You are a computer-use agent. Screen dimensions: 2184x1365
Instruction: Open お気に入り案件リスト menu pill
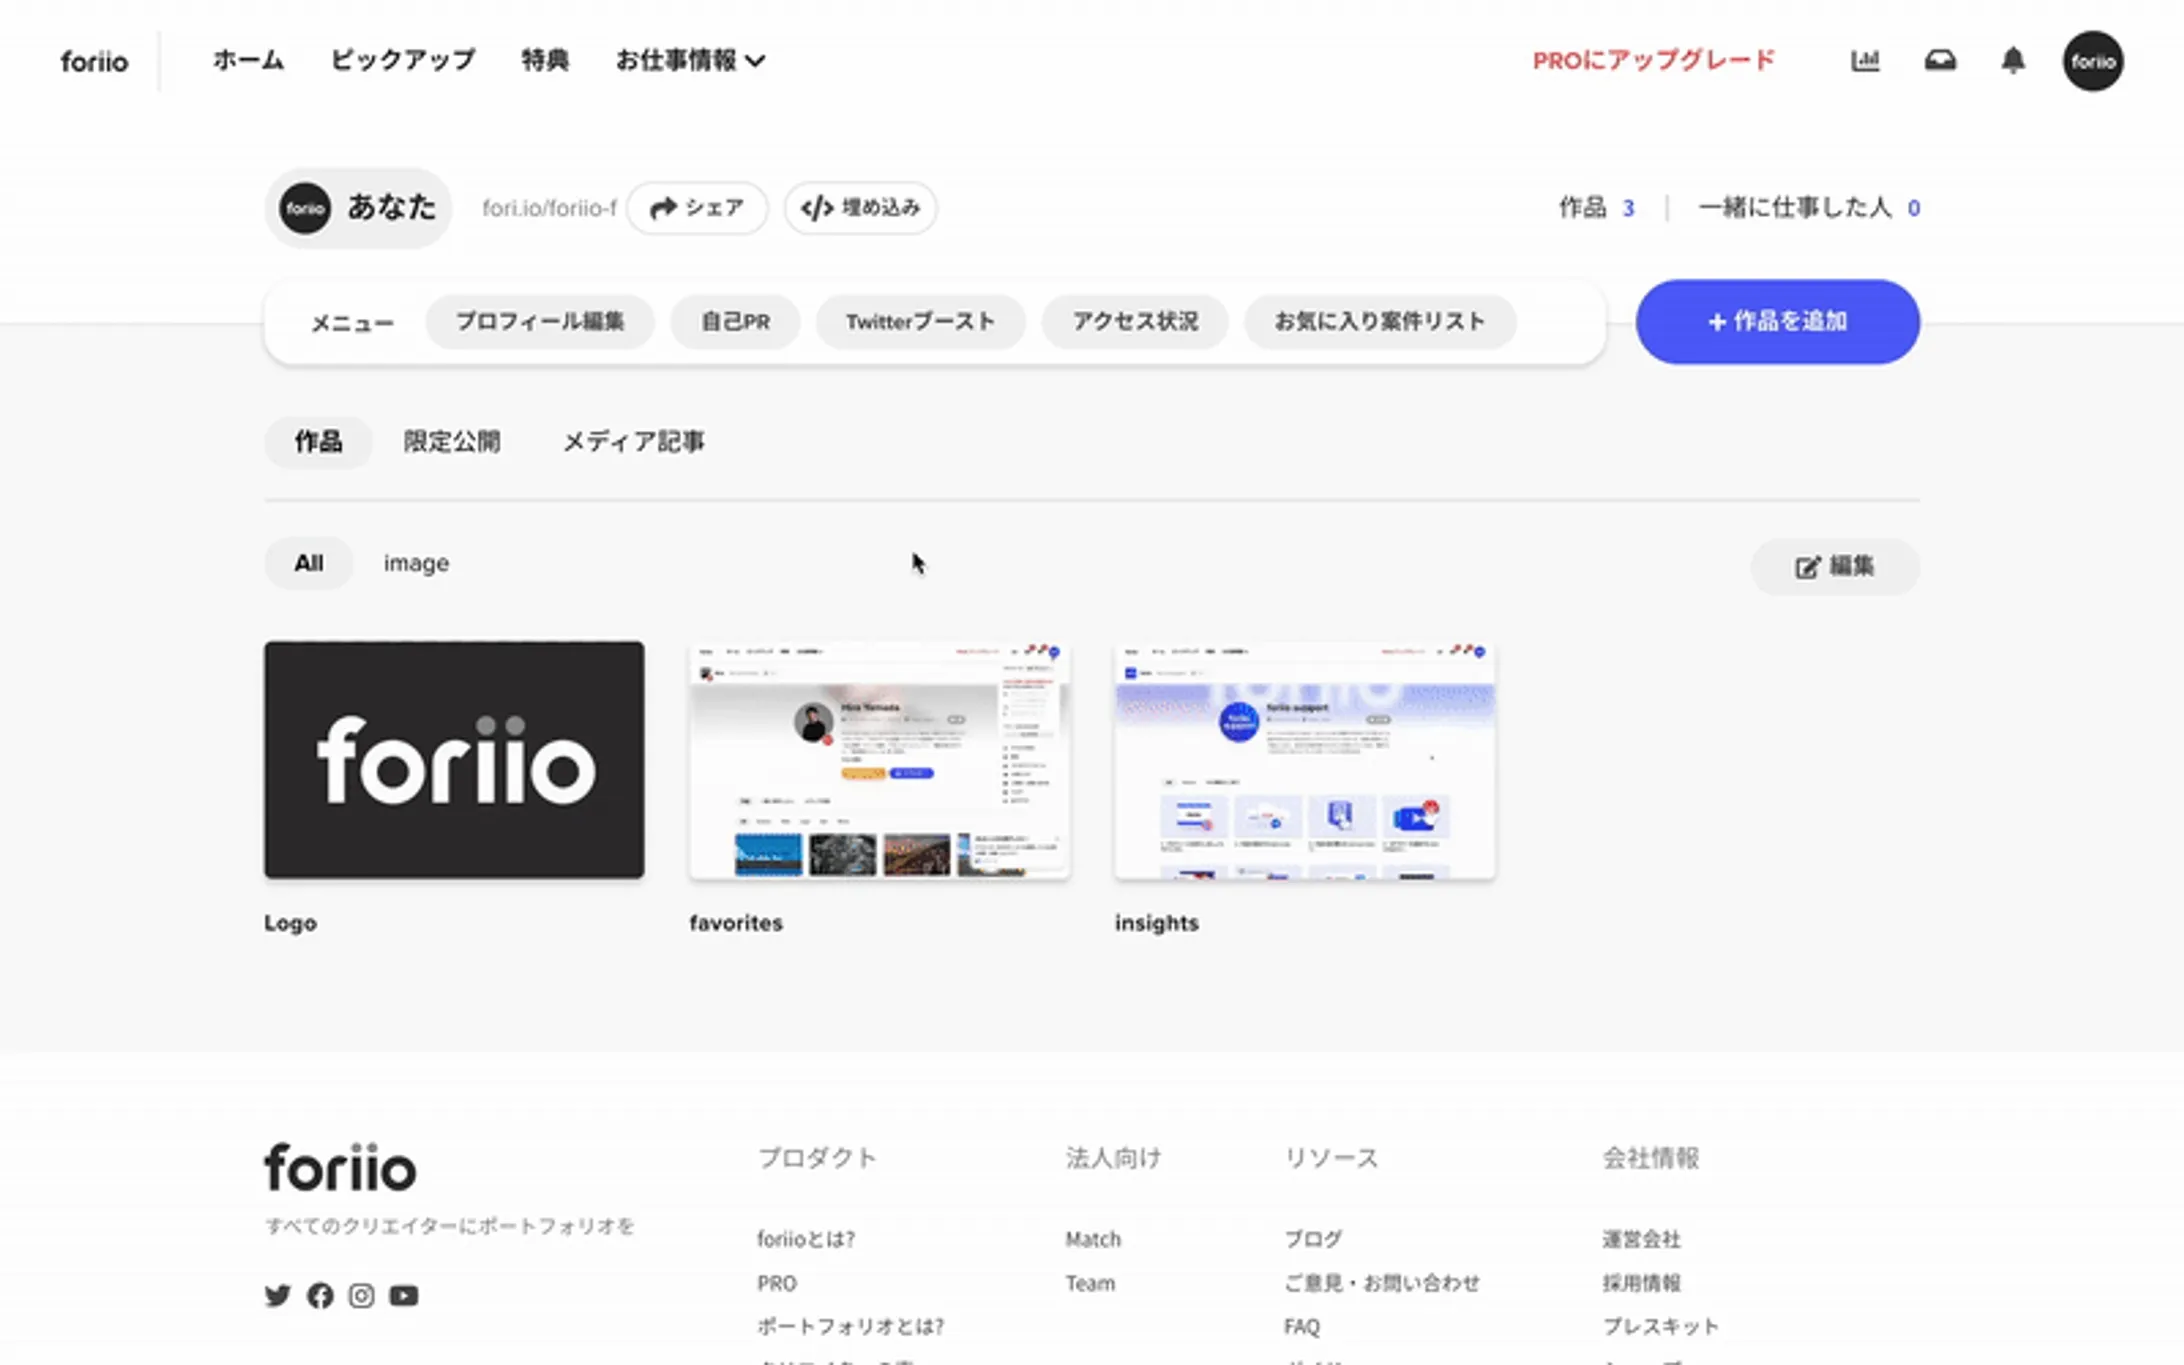coord(1380,322)
